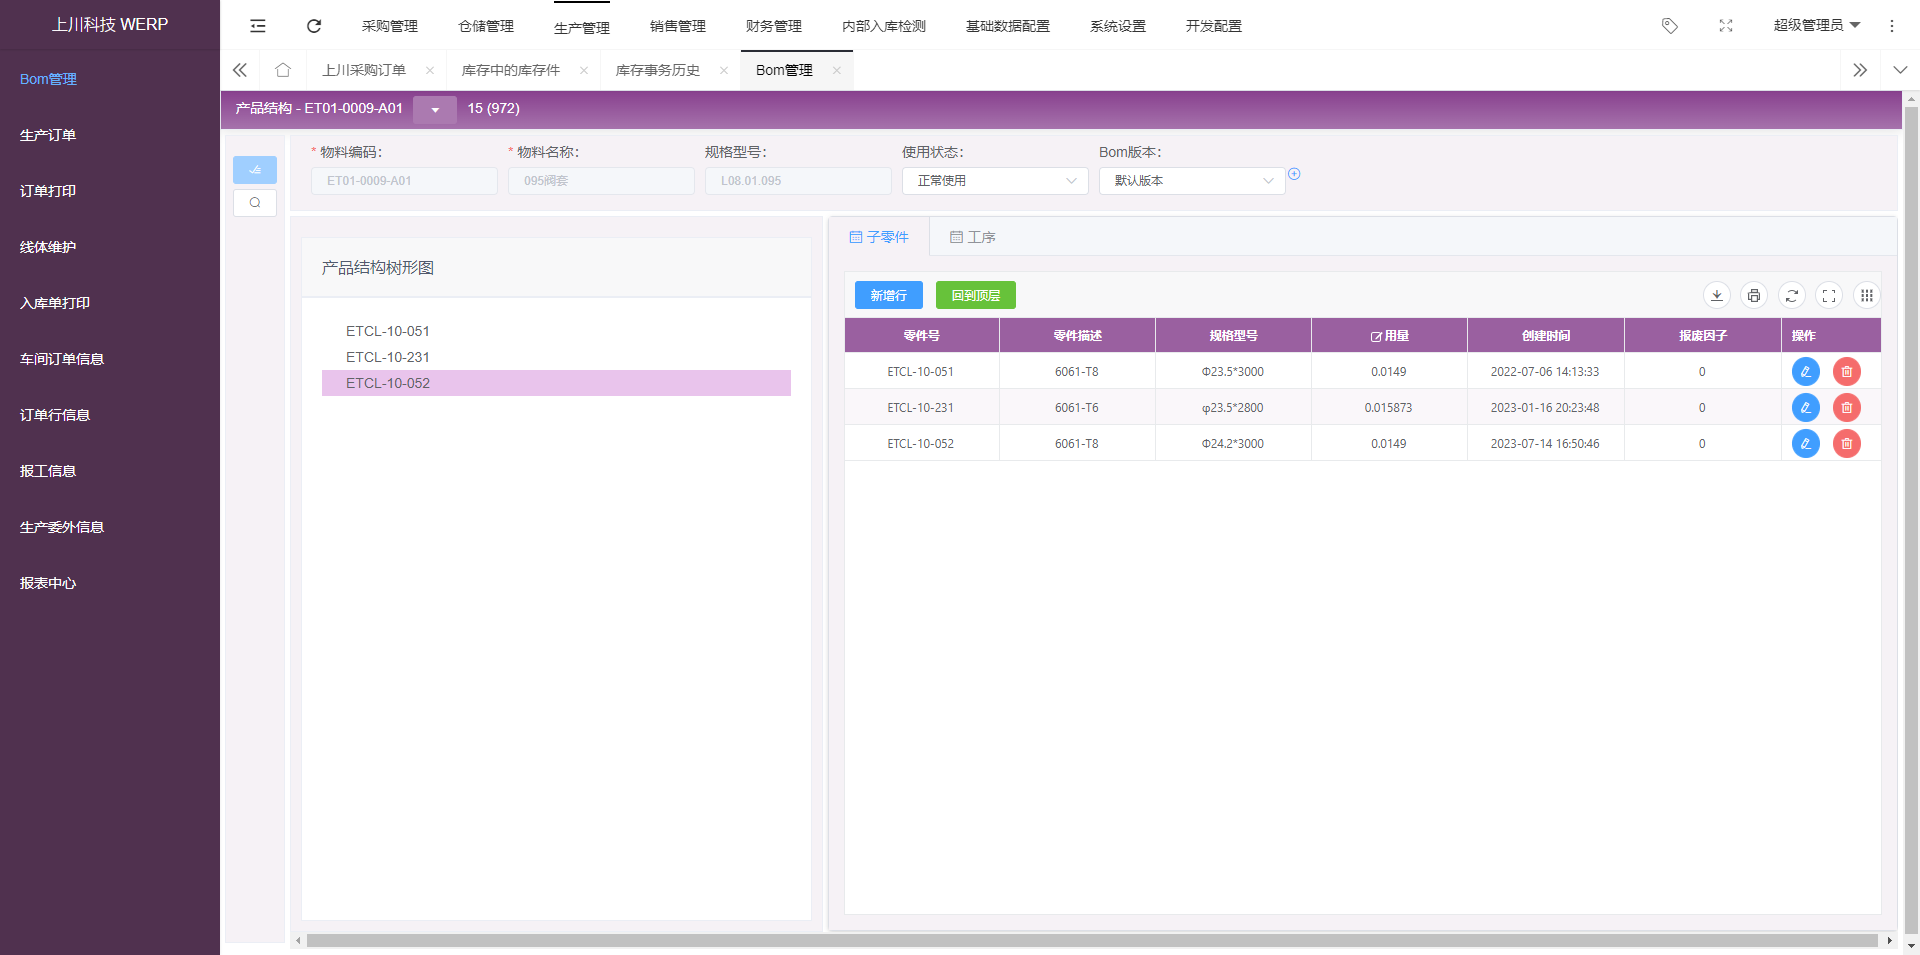Viewport: 1920px width, 955px height.
Task: Add Bom version plus icon
Action: 1294,174
